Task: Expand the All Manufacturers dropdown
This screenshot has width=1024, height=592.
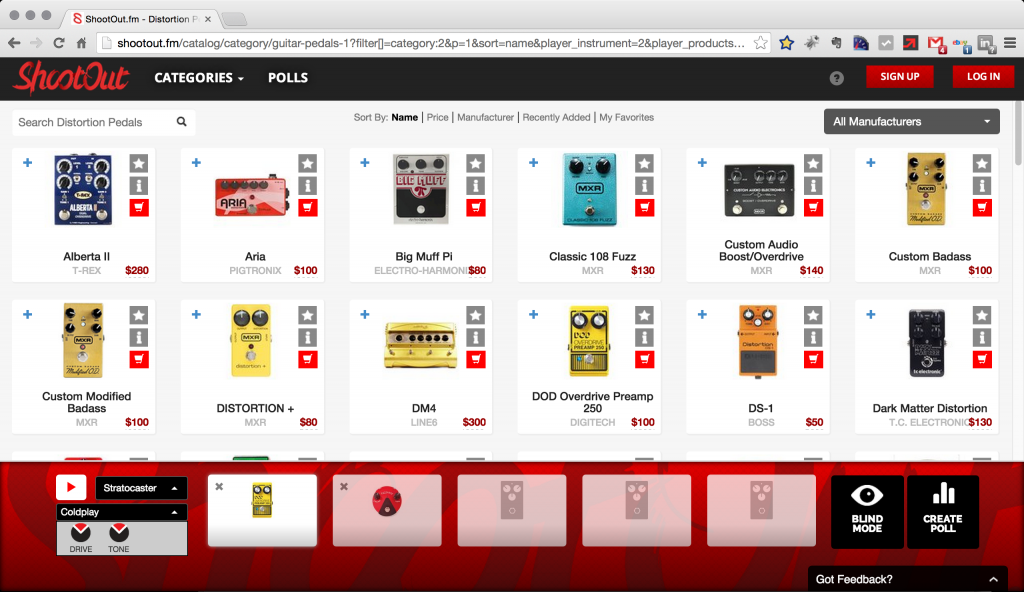Action: tap(912, 122)
